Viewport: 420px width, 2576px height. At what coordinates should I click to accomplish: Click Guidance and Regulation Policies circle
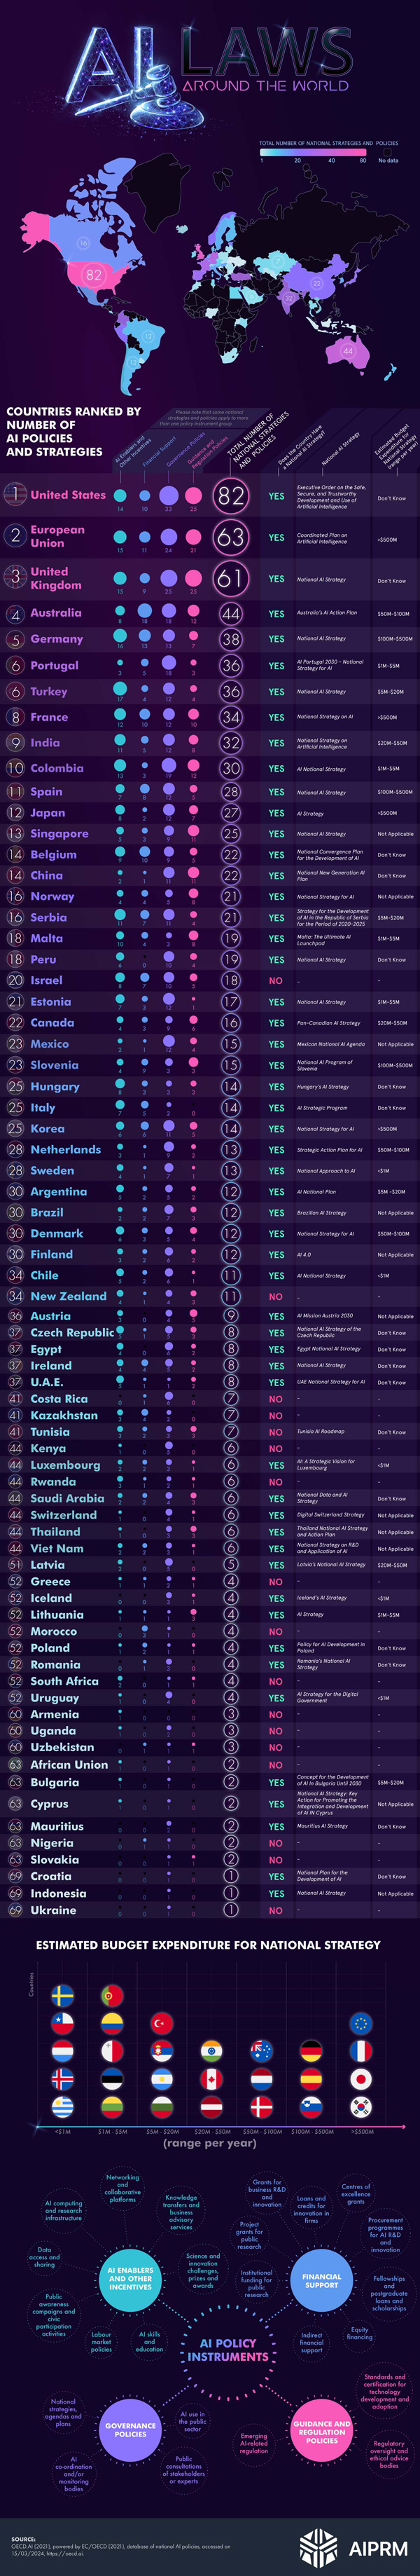(x=321, y=2424)
